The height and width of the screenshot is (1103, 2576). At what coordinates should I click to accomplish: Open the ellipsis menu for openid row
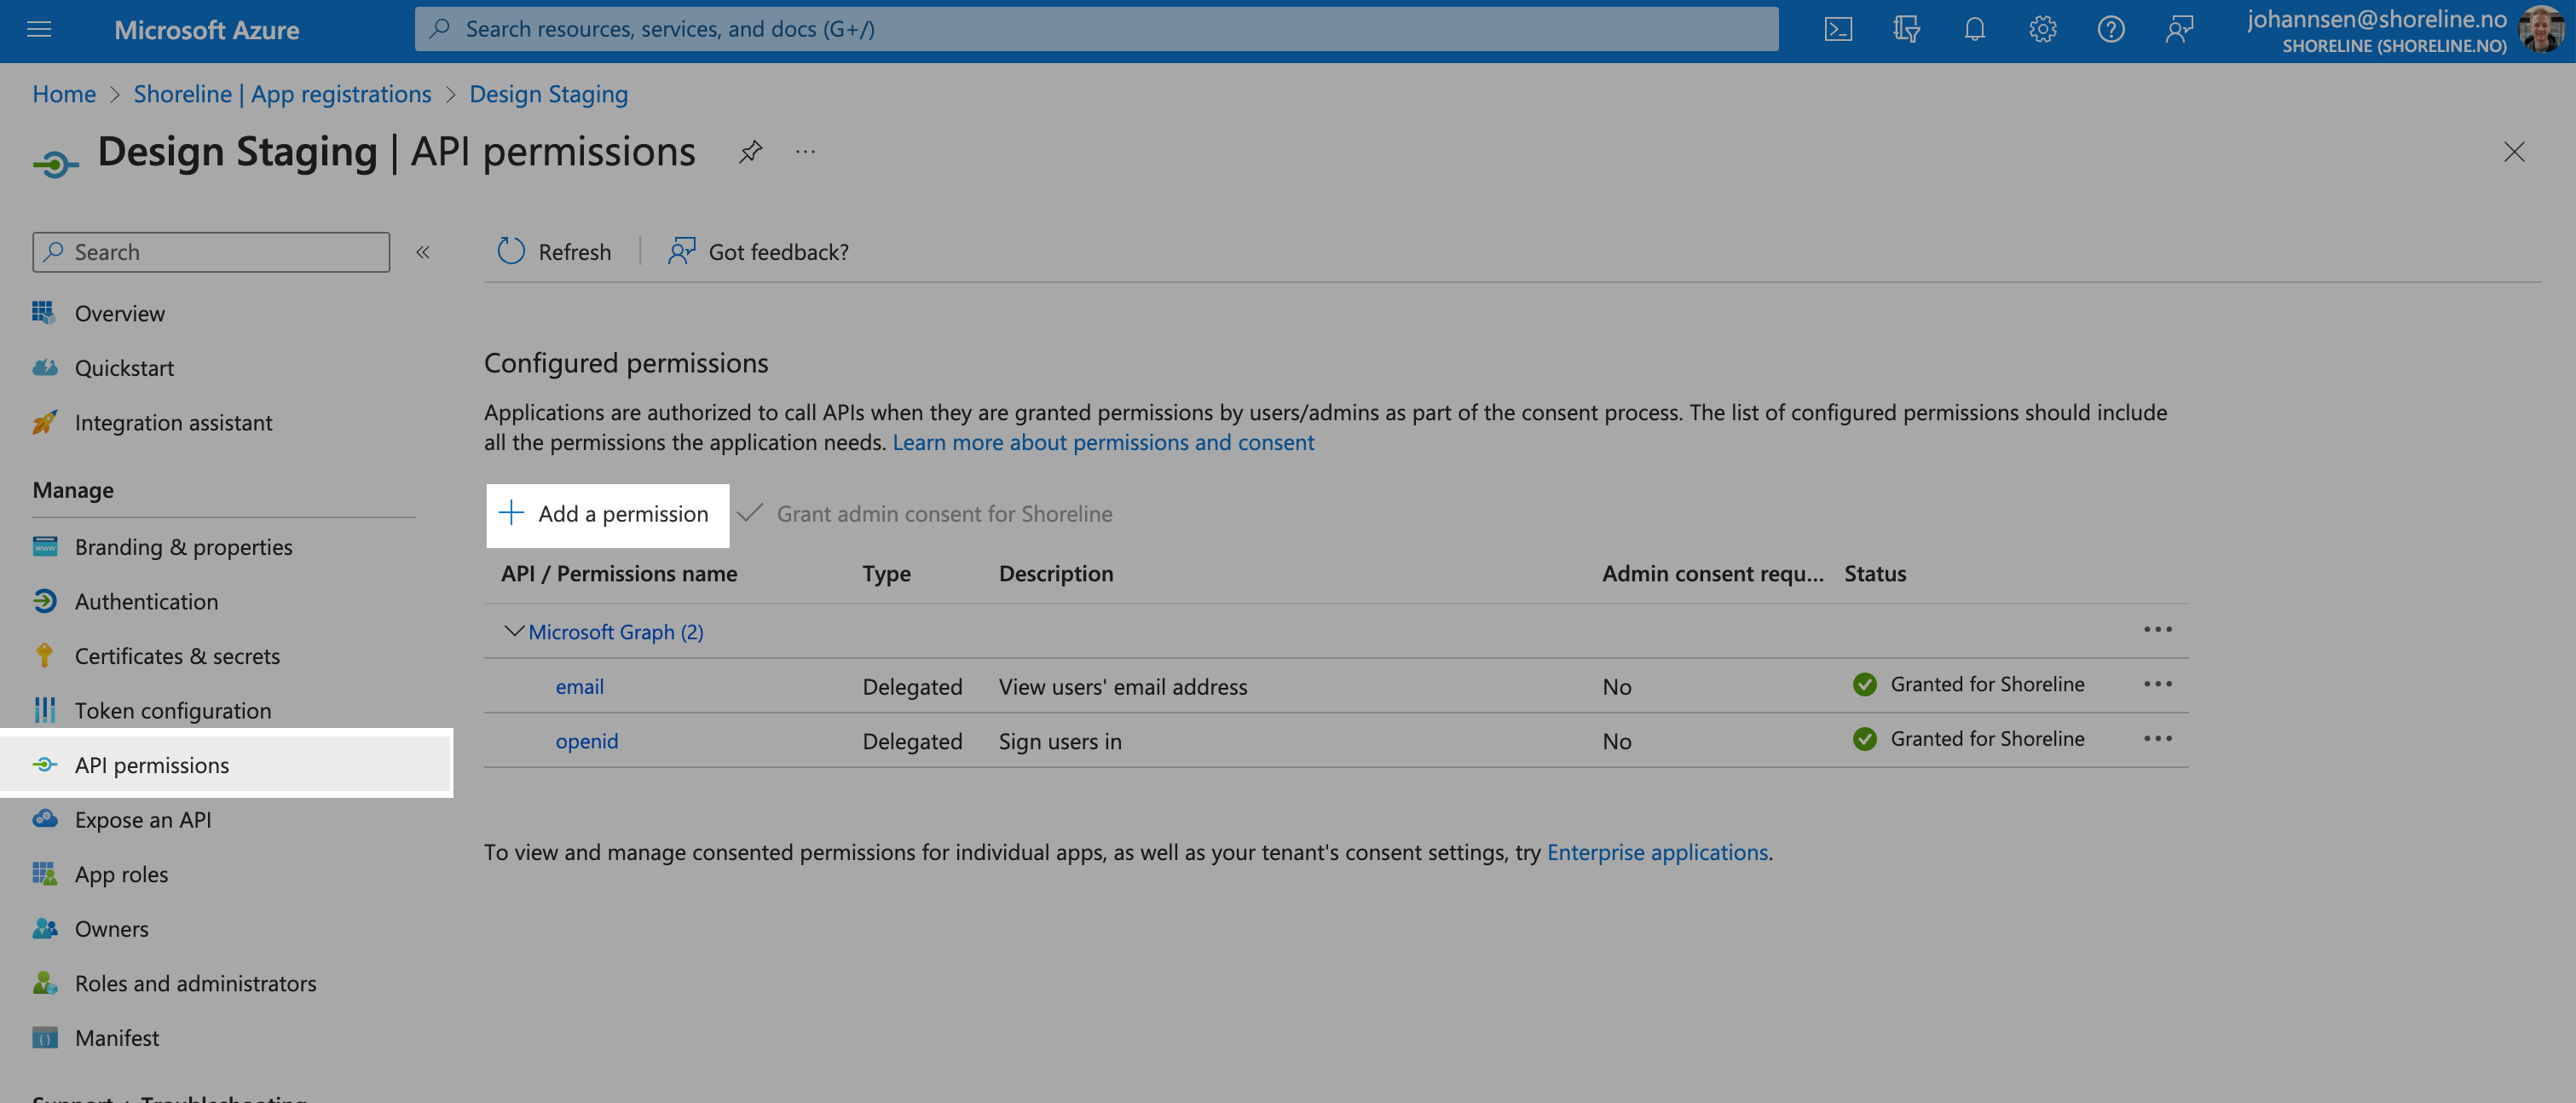click(2157, 739)
